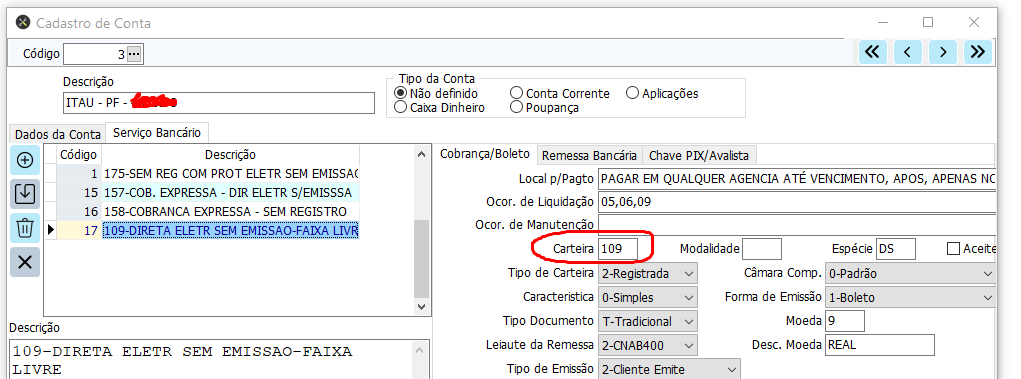Go to previous record arrow button
This screenshot has height=379, width=1021.
point(908,51)
